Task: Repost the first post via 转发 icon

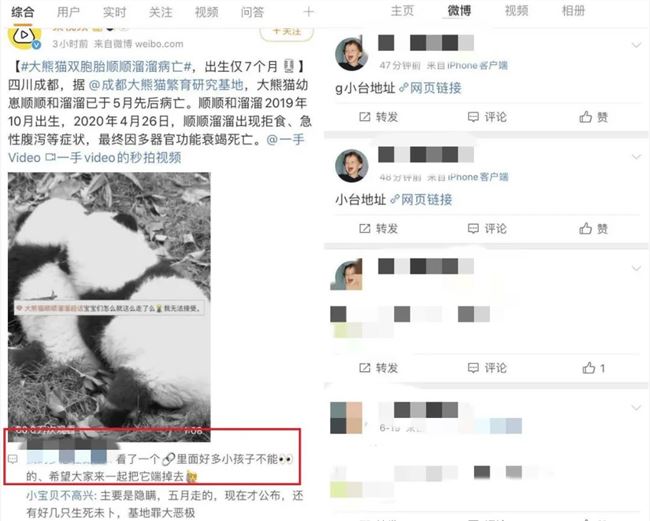Action: pyautogui.click(x=378, y=117)
